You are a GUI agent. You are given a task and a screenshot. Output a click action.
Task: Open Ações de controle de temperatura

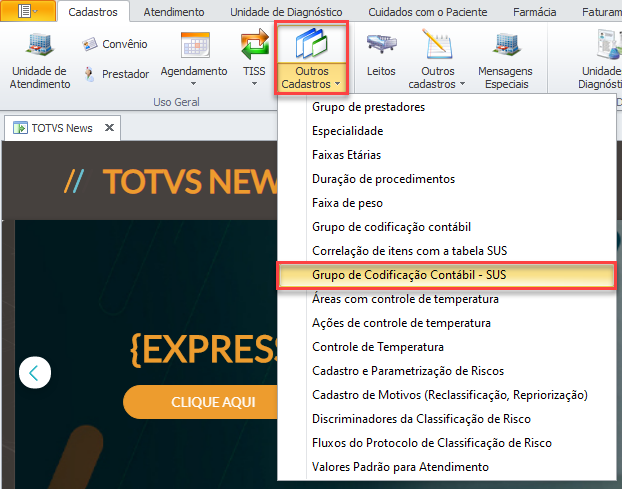[447, 323]
